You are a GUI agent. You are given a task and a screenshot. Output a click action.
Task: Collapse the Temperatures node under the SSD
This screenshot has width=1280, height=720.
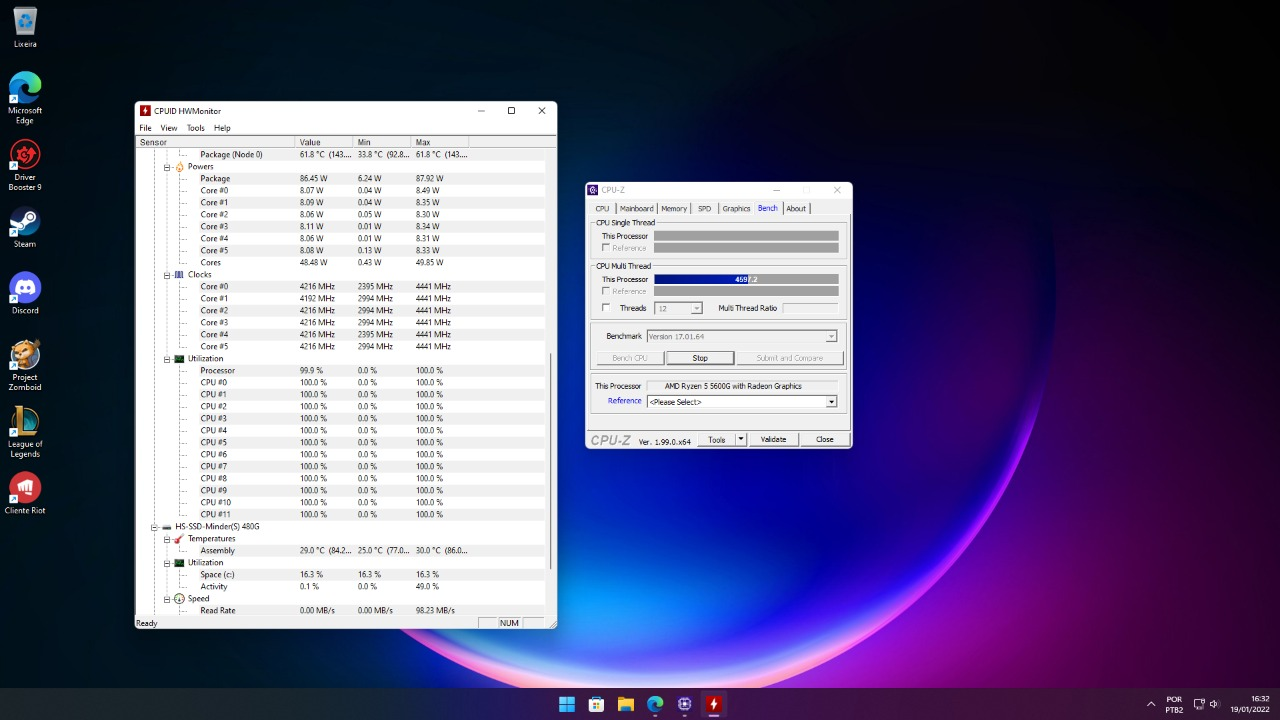pos(168,539)
